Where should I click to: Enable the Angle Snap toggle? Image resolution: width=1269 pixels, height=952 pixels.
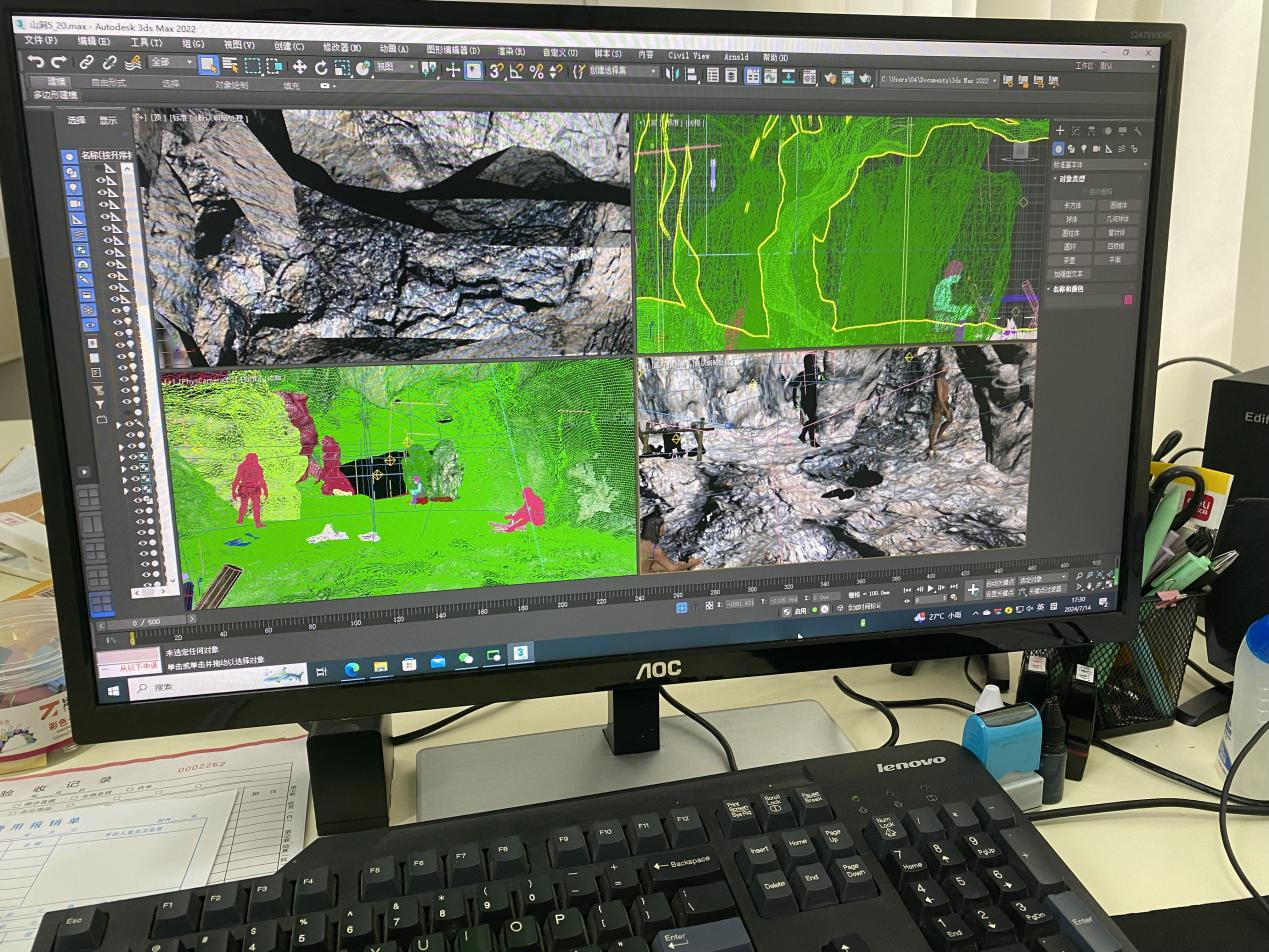click(516, 71)
